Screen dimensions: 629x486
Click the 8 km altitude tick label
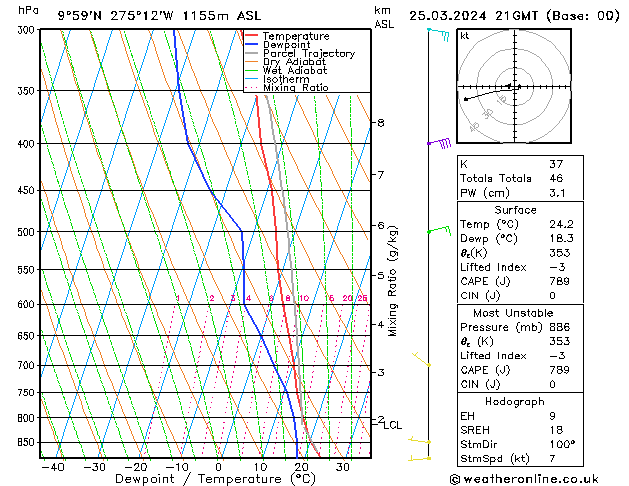[x=381, y=123]
